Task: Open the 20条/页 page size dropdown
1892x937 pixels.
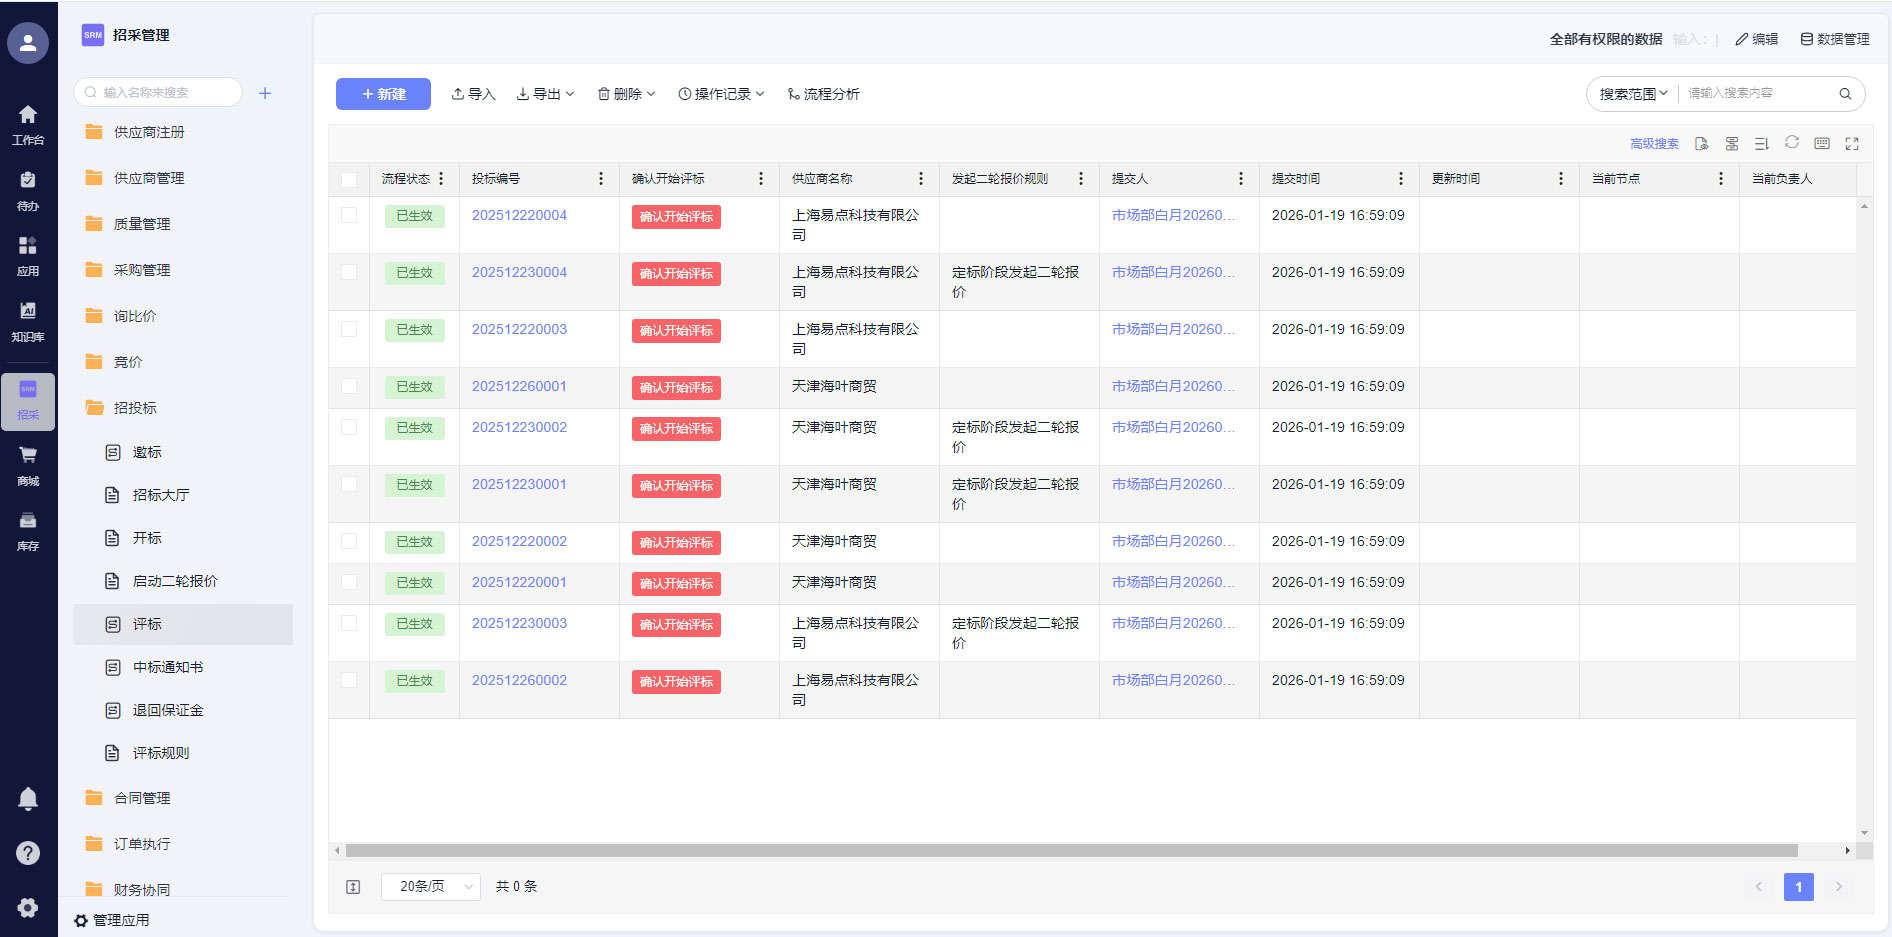Action: [x=431, y=887]
